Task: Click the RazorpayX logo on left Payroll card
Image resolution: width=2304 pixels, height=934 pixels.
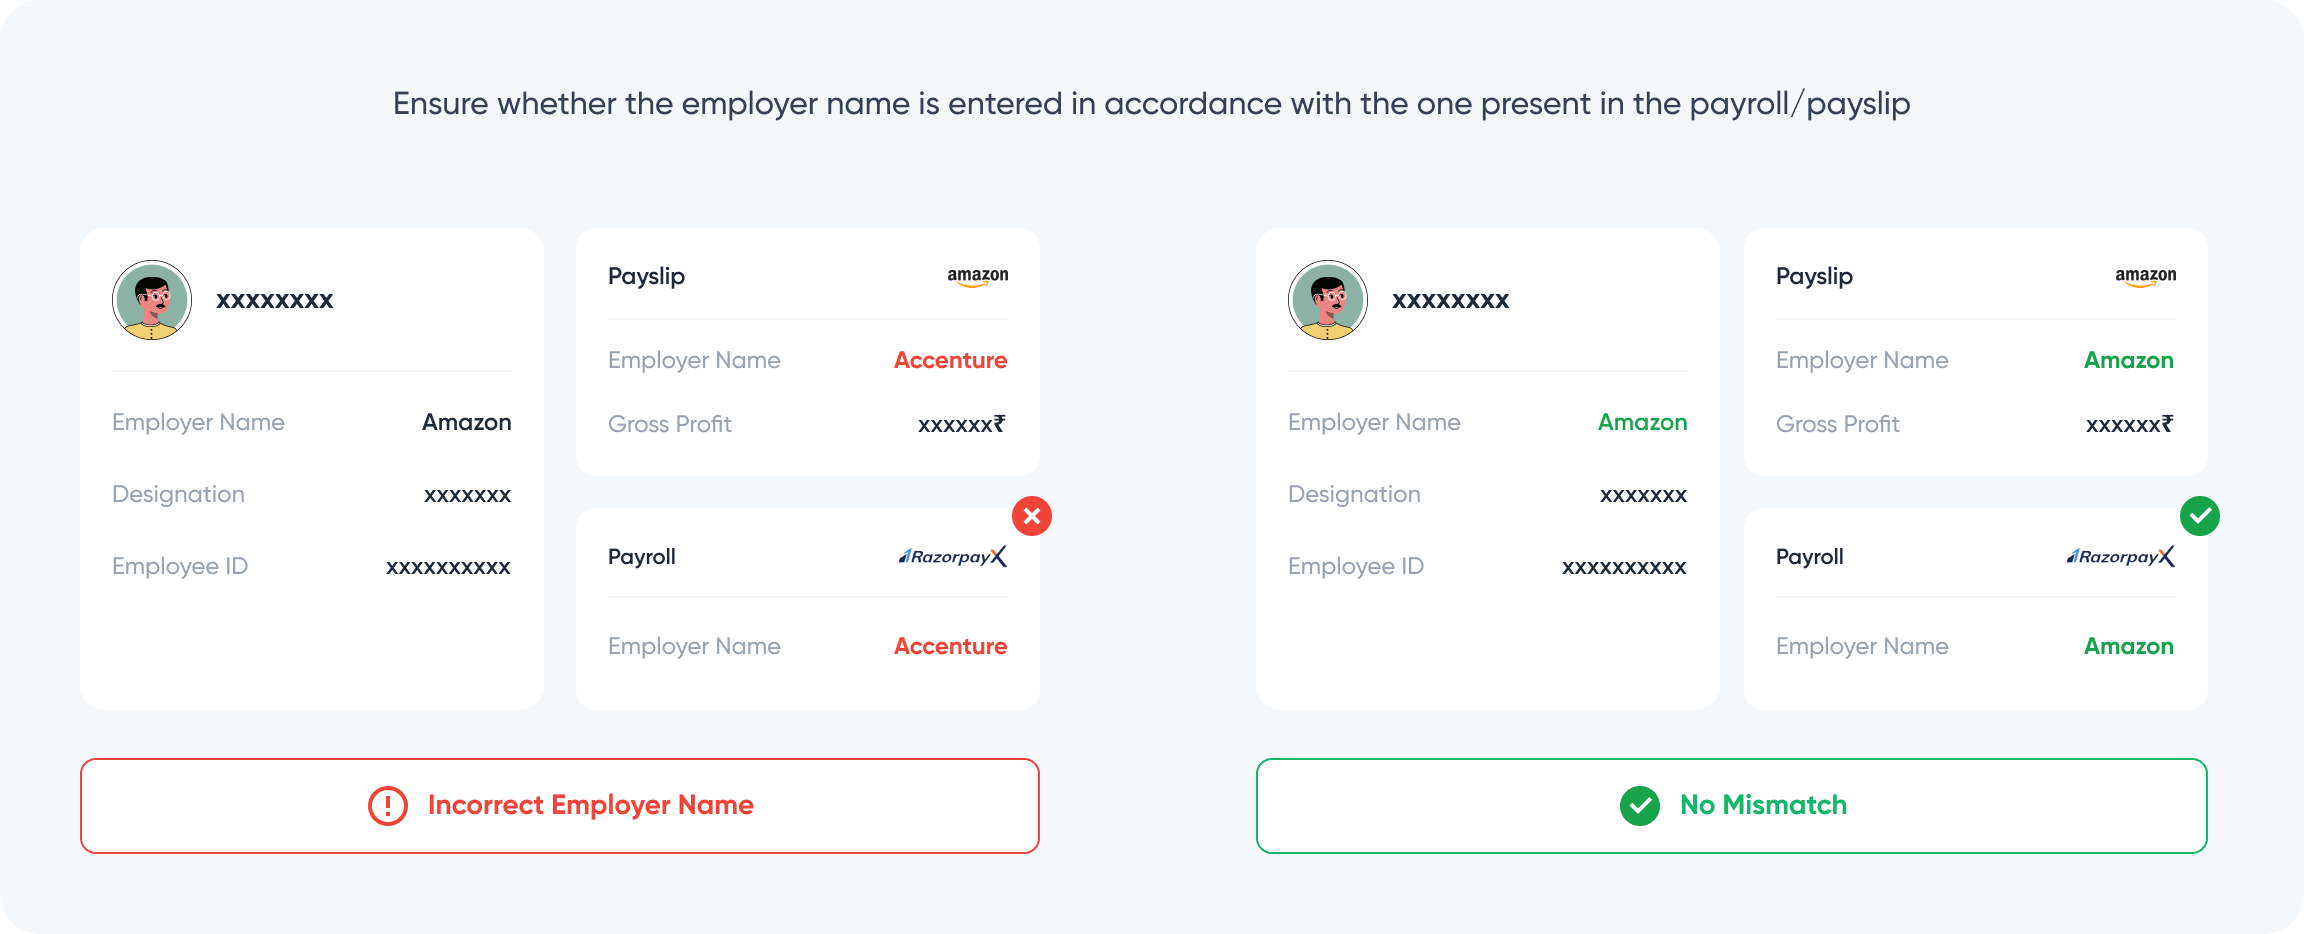Action: coord(953,557)
